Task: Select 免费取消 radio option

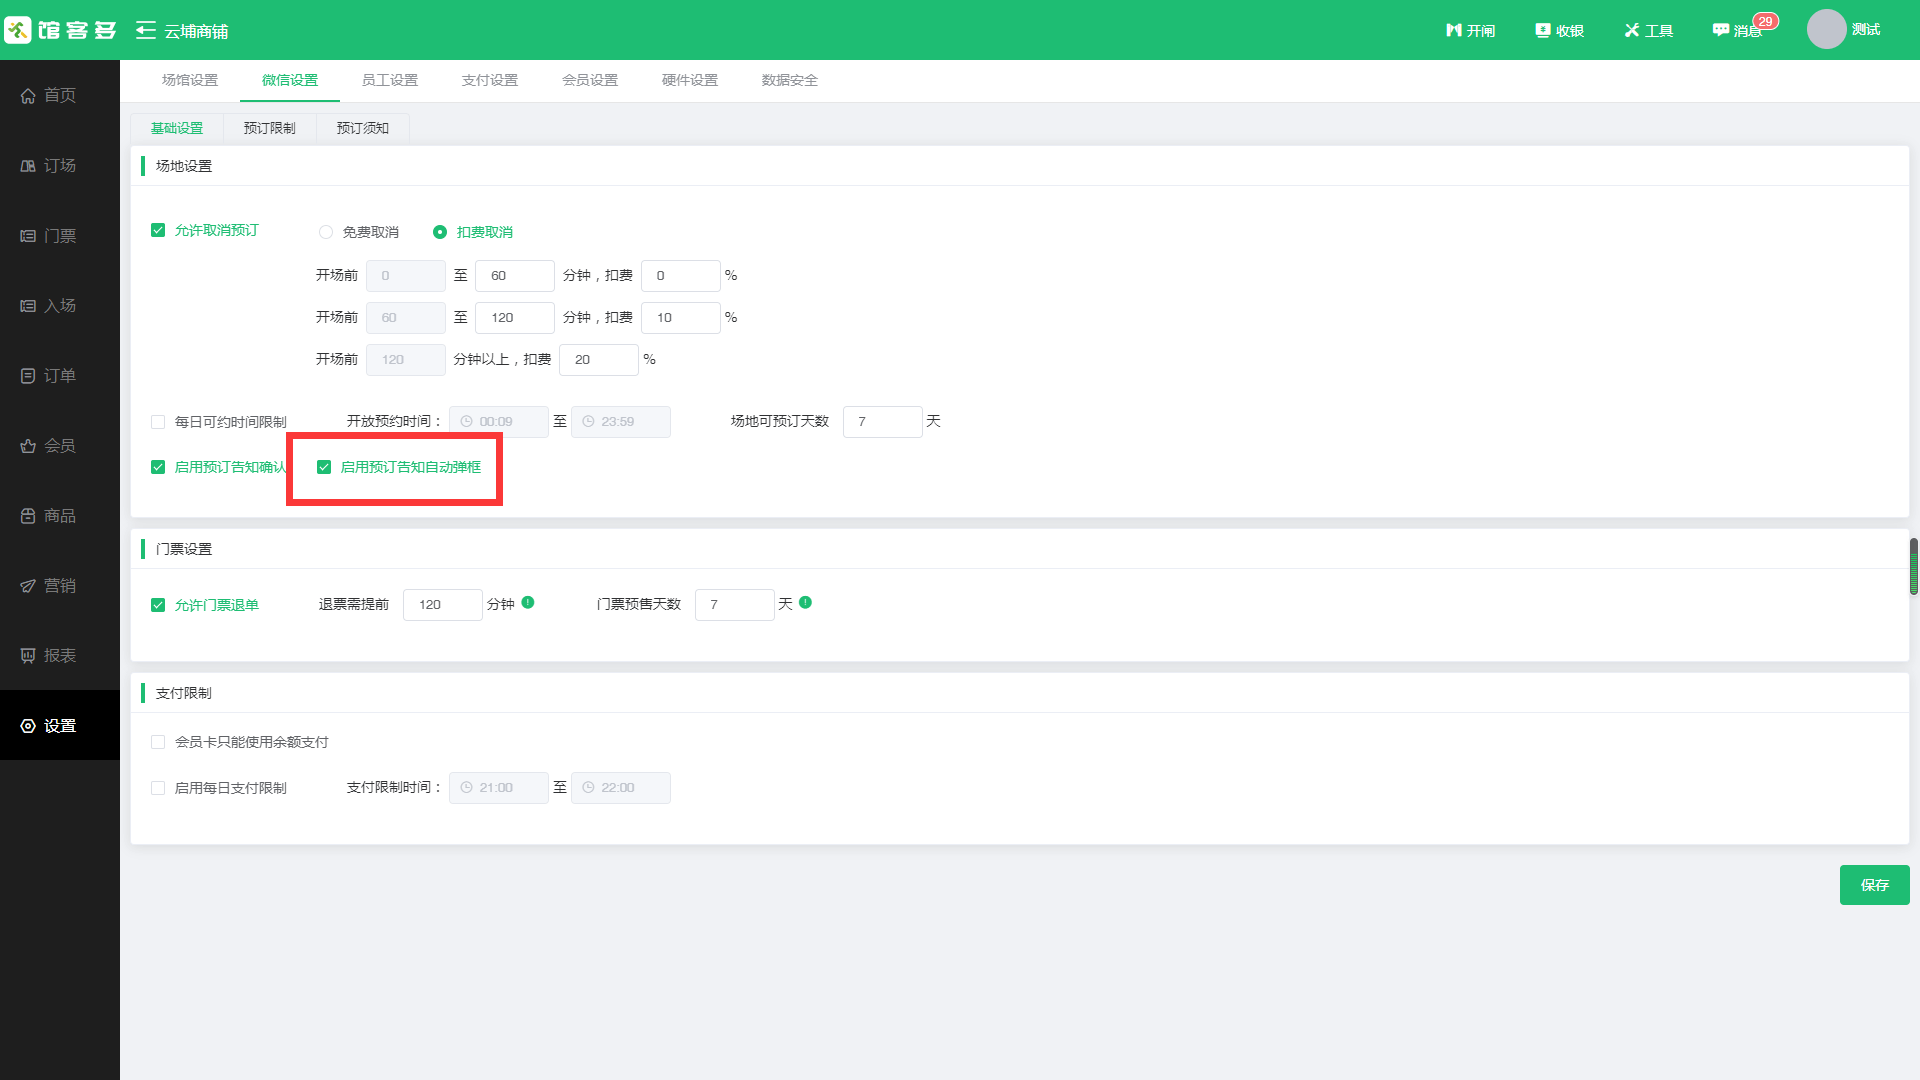Action: coord(326,232)
